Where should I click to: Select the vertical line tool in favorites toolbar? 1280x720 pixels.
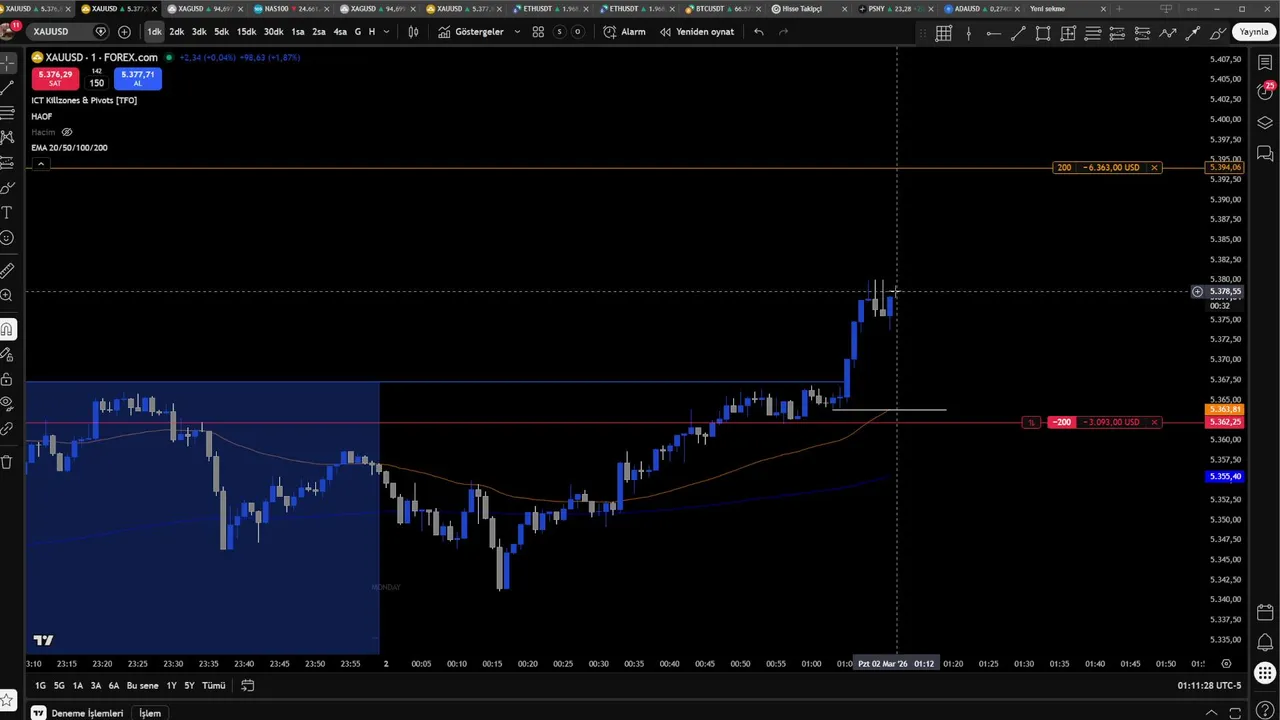968,33
